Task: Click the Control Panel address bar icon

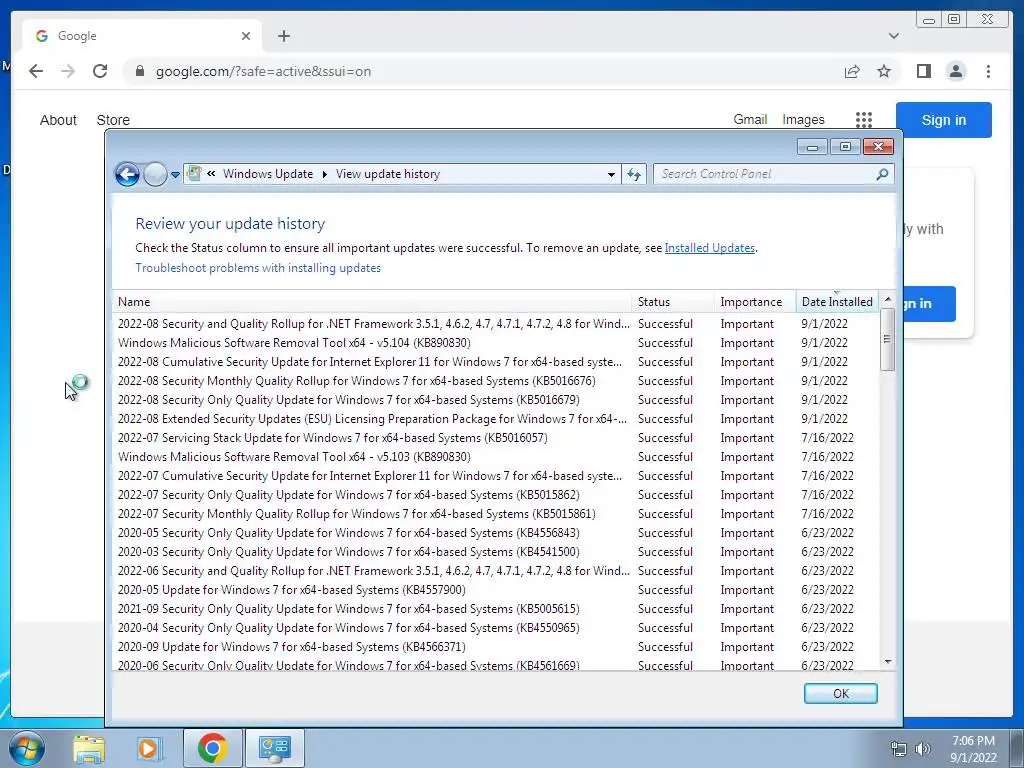Action: 194,174
